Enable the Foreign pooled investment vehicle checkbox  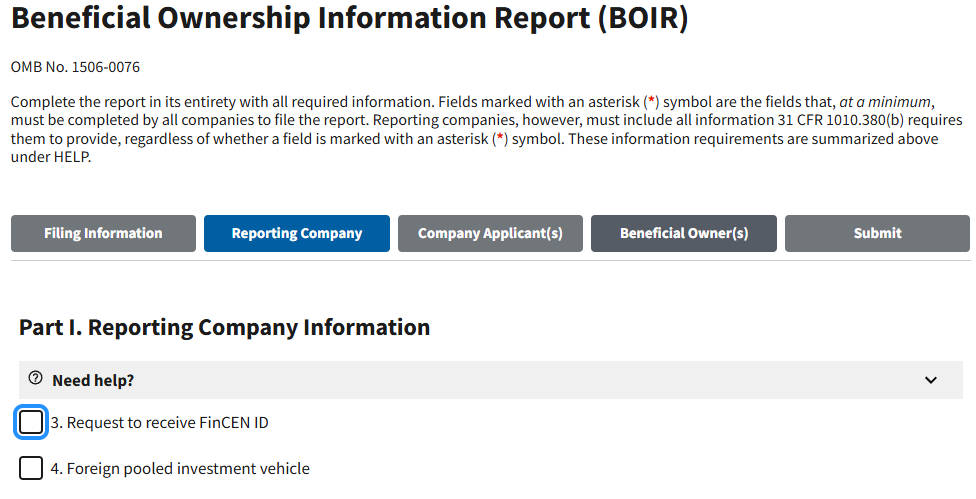tap(31, 468)
